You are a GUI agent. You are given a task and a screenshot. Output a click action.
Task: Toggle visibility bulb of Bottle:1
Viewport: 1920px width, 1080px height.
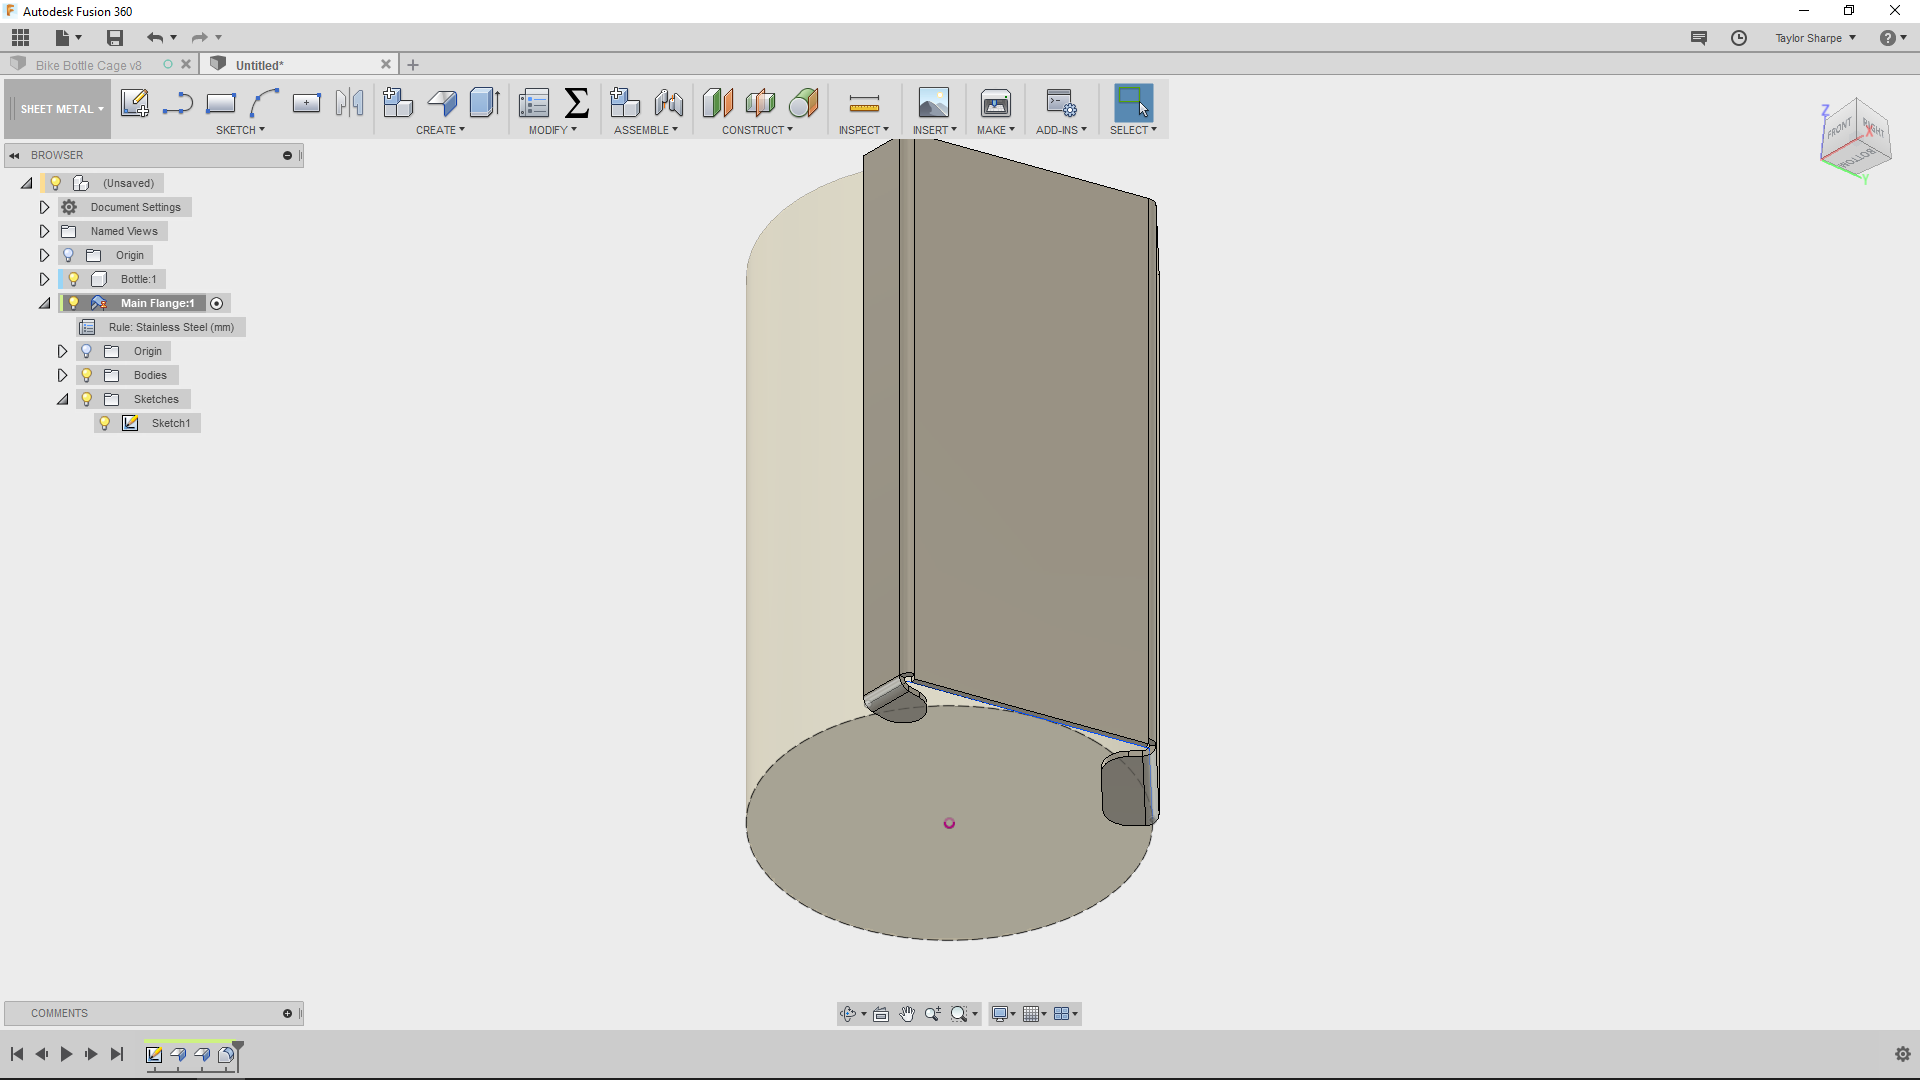[x=74, y=279]
